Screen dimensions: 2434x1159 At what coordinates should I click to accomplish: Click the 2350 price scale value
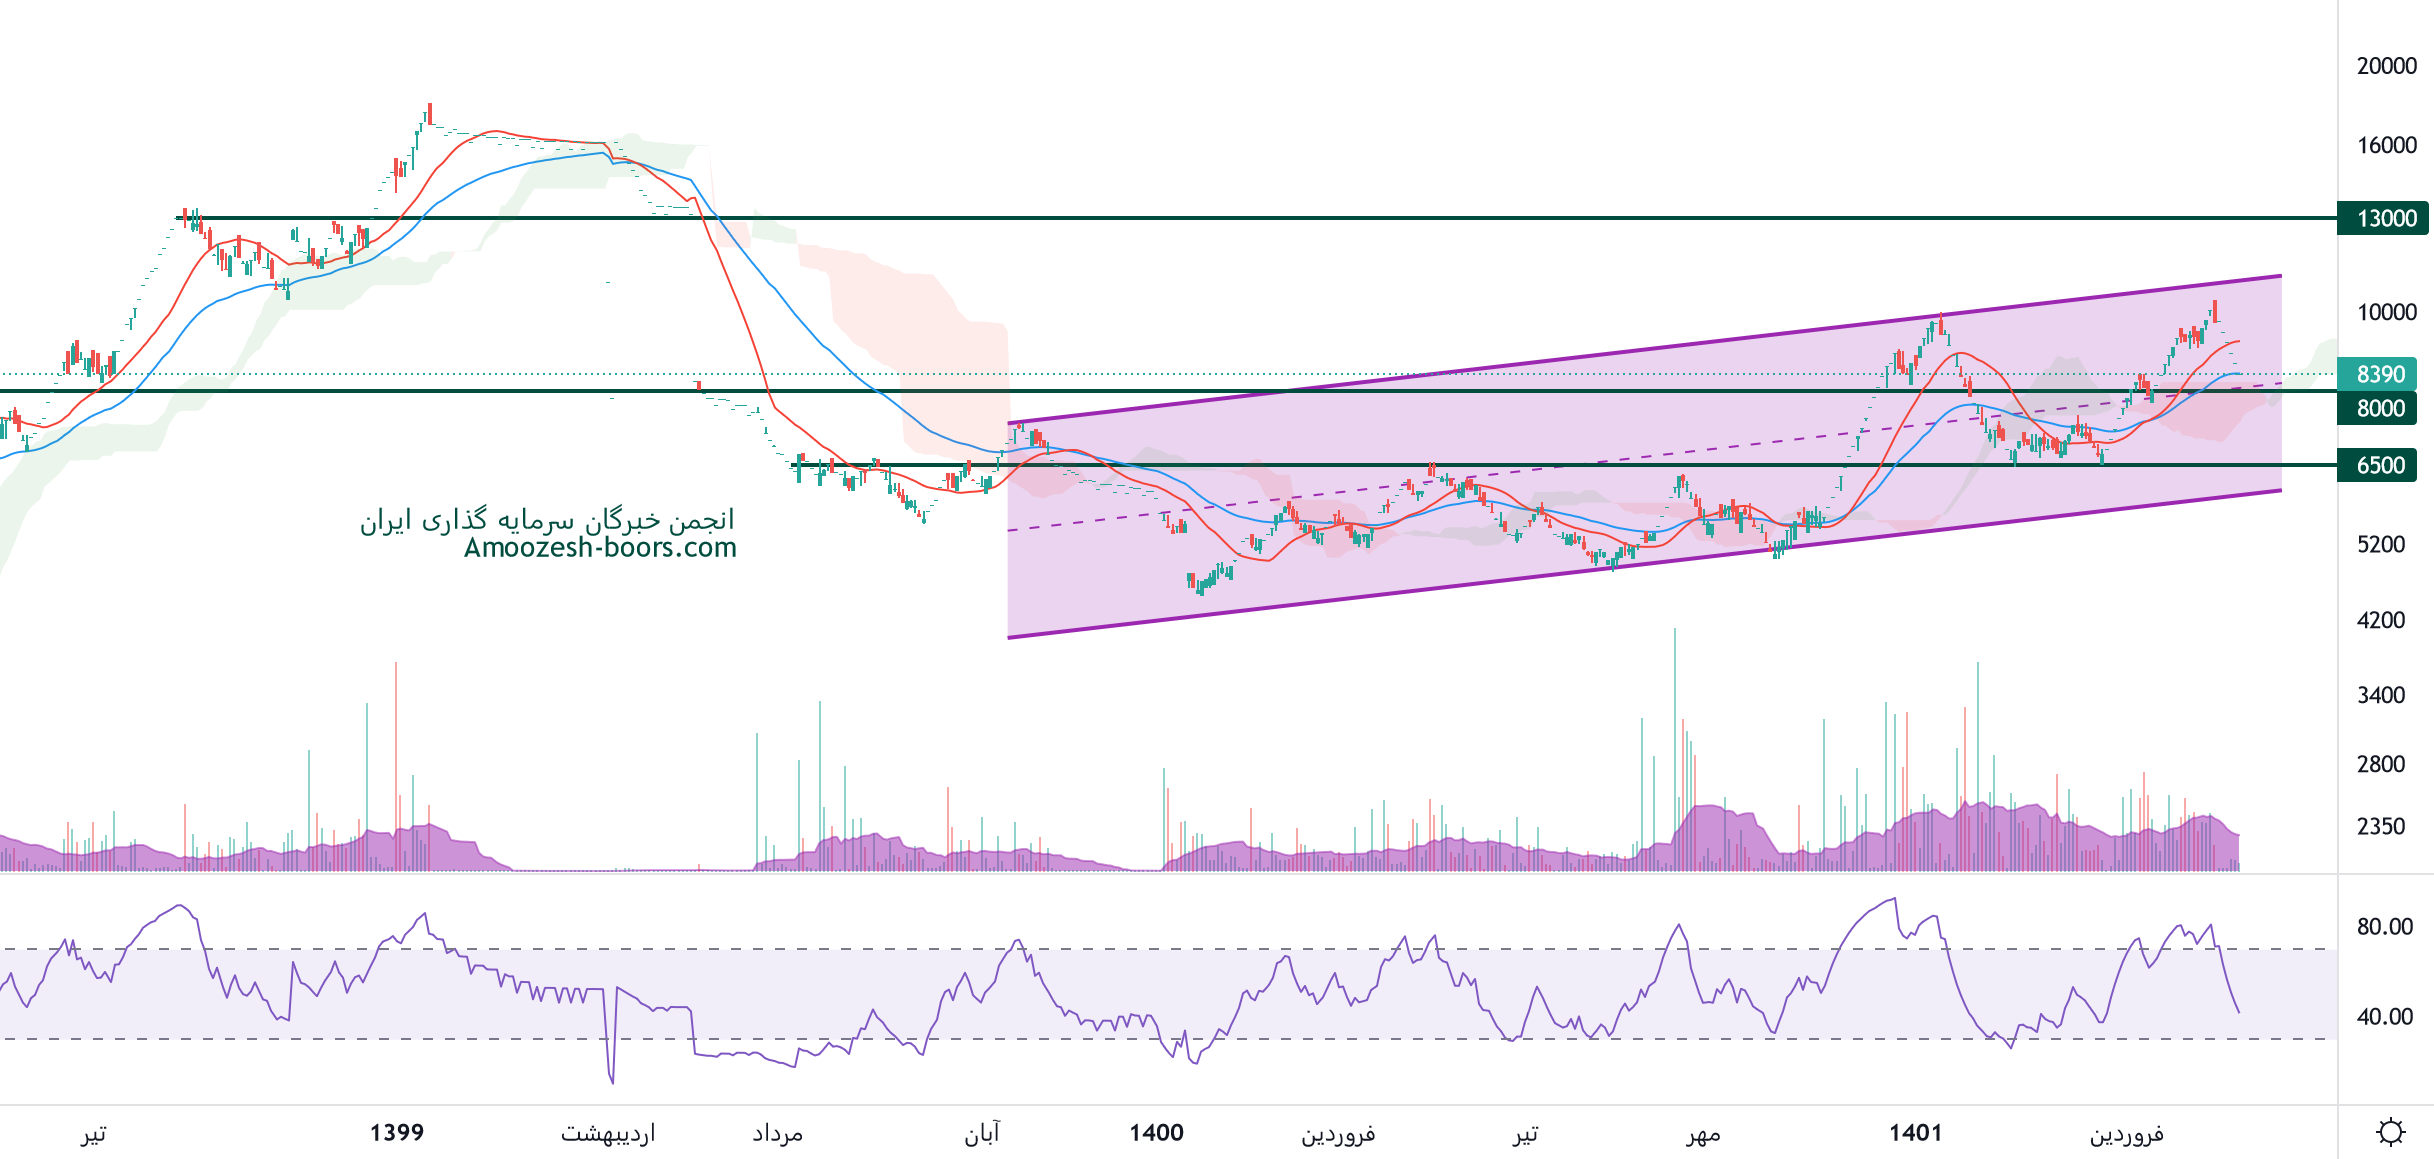pyautogui.click(x=2380, y=826)
